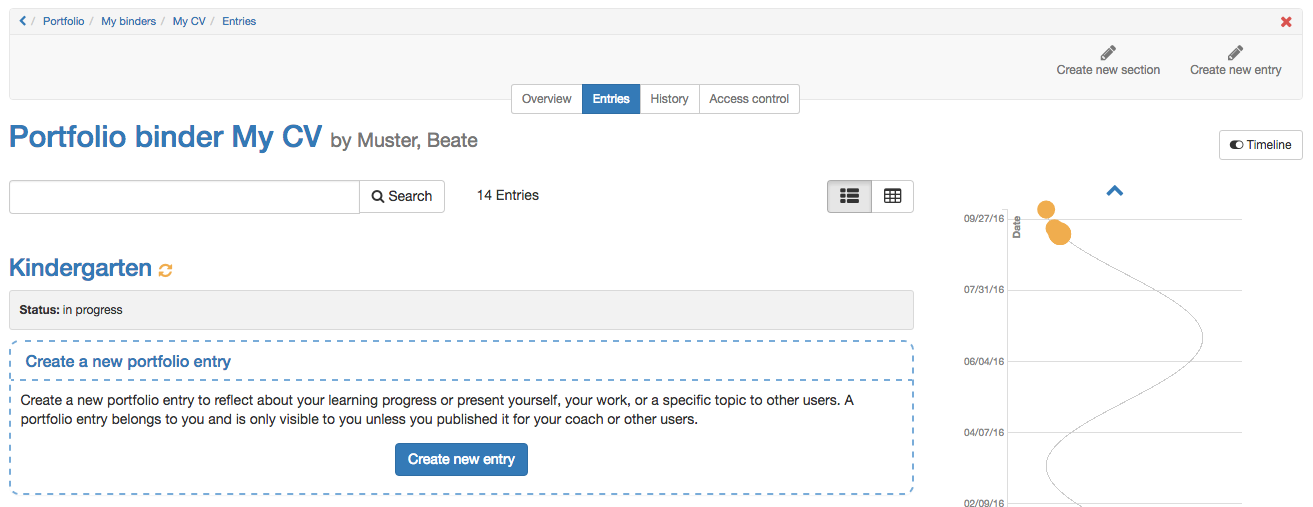Go to Portfolio in breadcrumb
The height and width of the screenshot is (507, 1313).
pyautogui.click(x=63, y=21)
